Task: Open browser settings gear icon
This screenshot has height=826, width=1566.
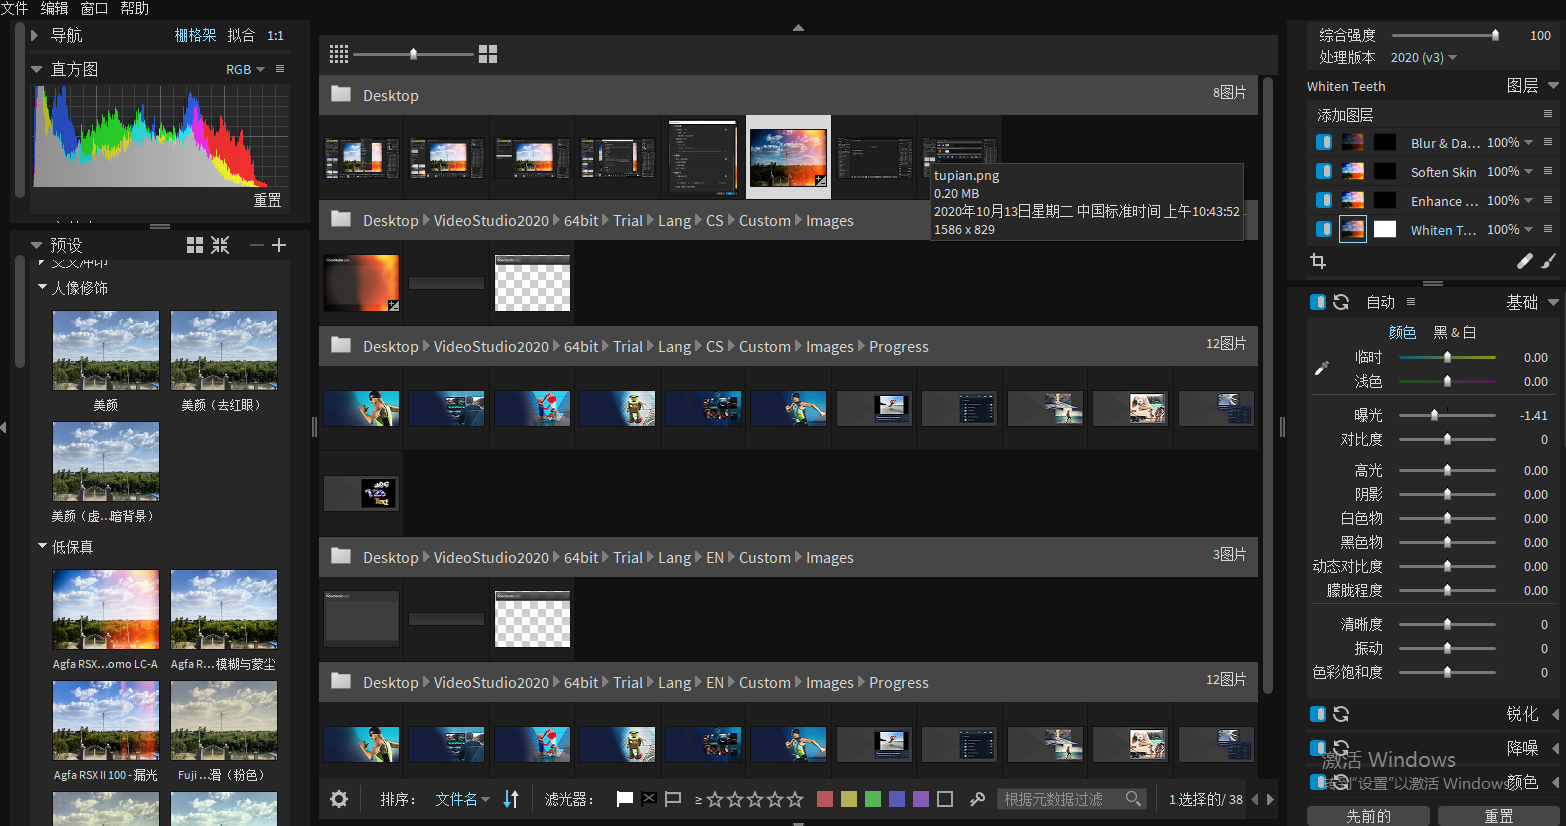Action: click(x=339, y=799)
